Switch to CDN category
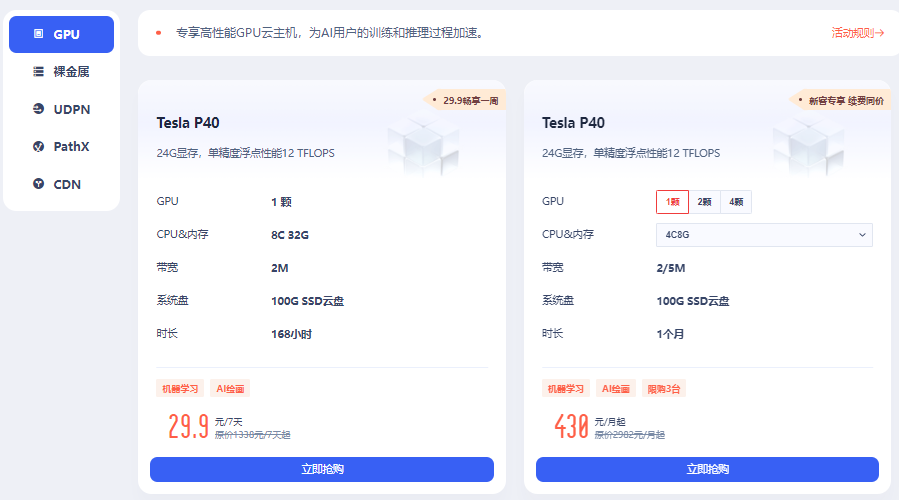The image size is (899, 500). click(x=61, y=184)
